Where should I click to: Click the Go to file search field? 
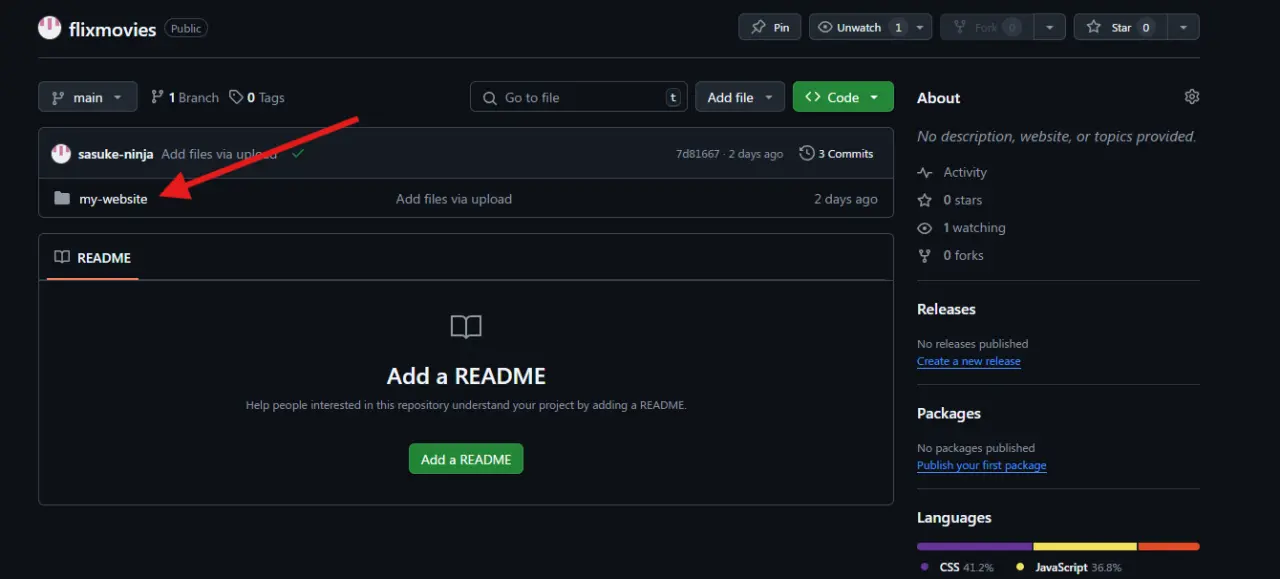click(x=579, y=97)
